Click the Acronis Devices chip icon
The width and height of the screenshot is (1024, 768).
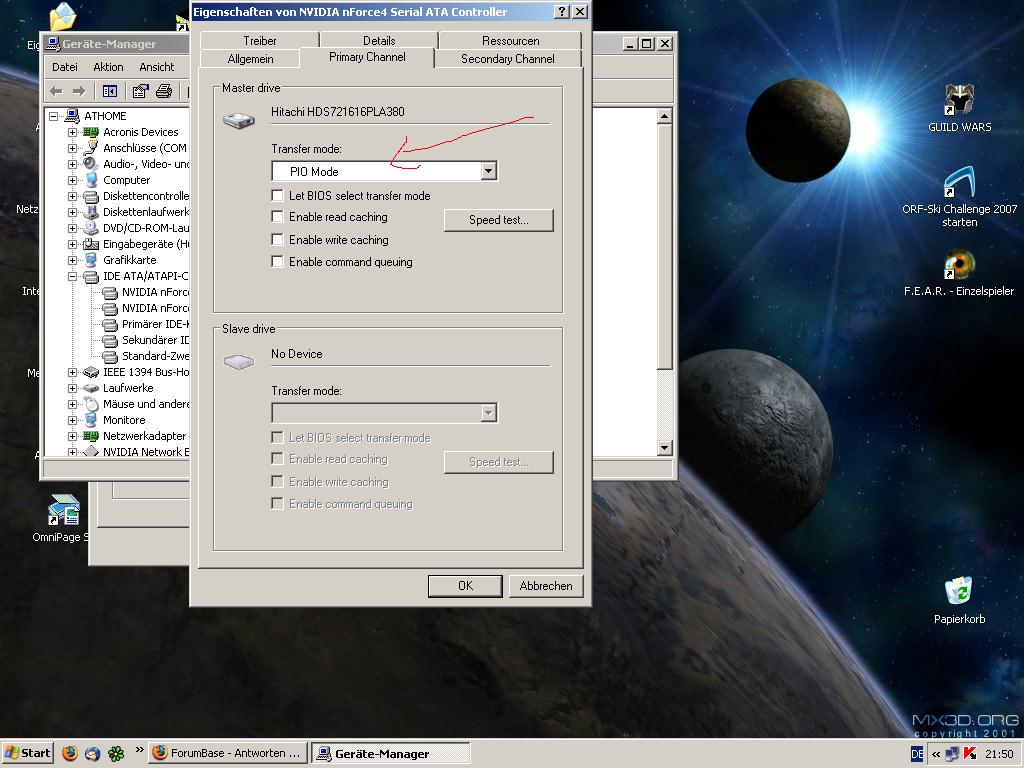91,132
